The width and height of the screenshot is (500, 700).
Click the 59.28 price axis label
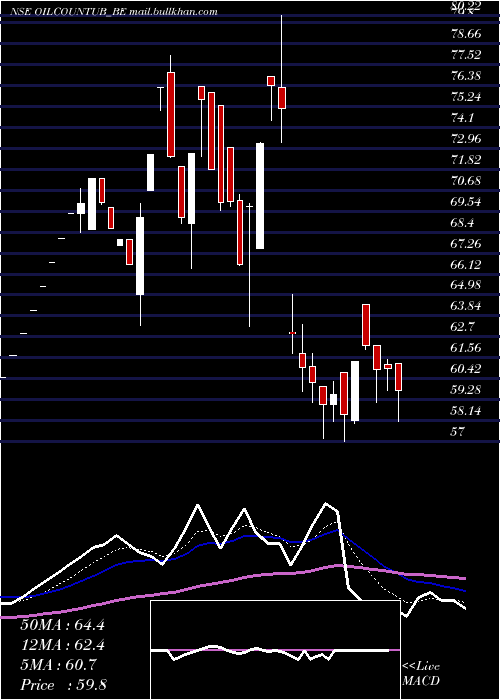[467, 390]
